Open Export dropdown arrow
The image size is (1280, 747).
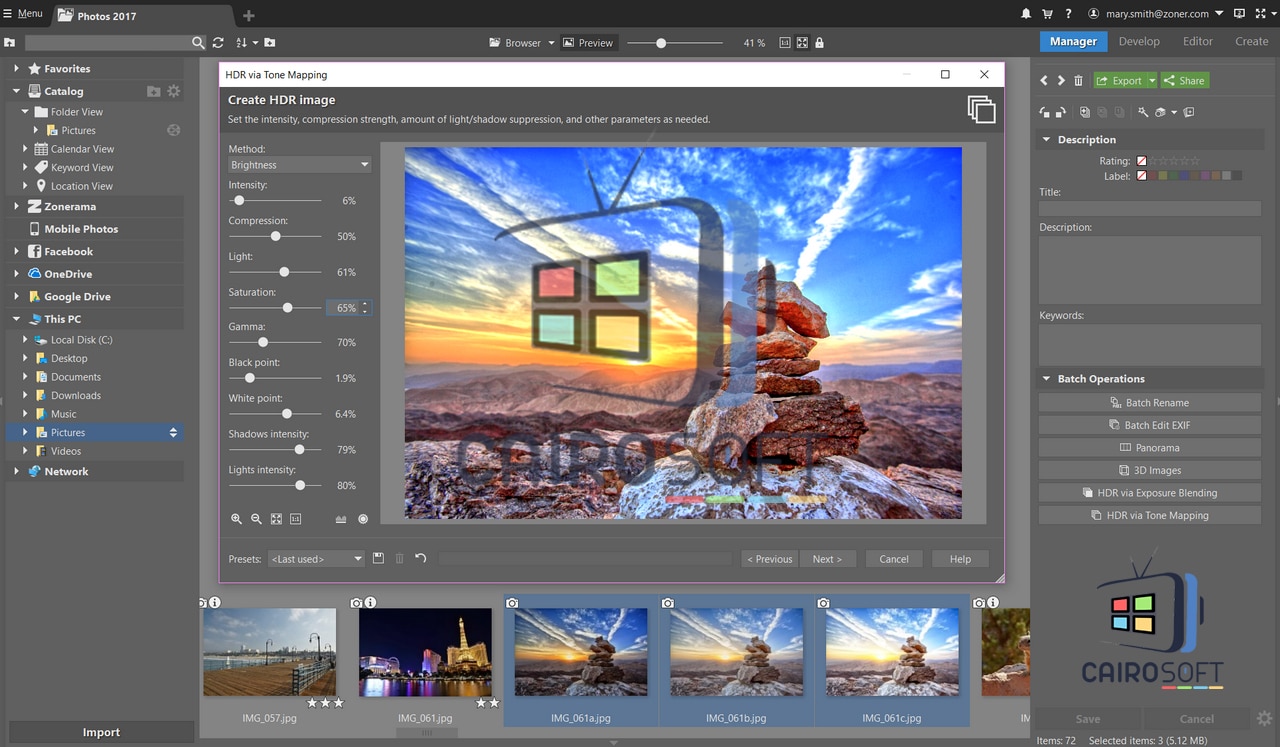1152,81
